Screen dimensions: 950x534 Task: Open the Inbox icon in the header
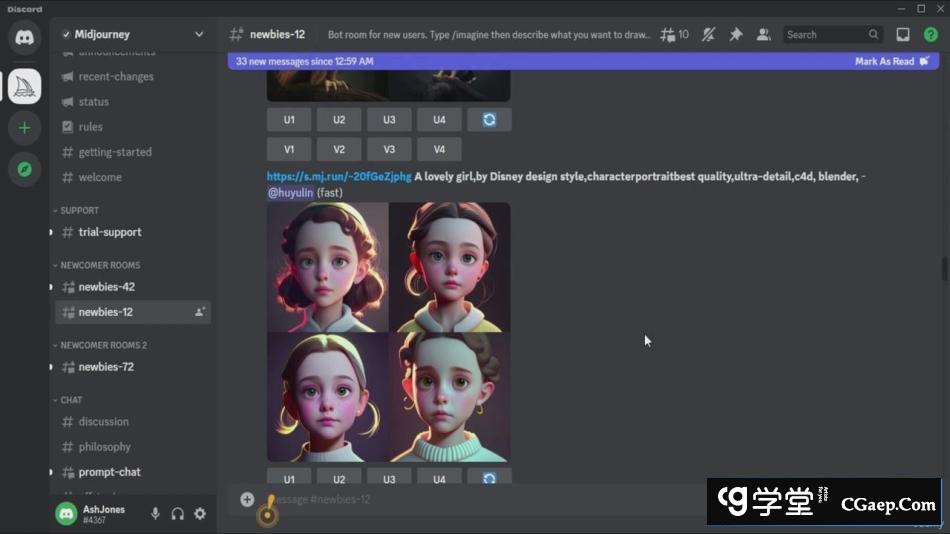(903, 34)
